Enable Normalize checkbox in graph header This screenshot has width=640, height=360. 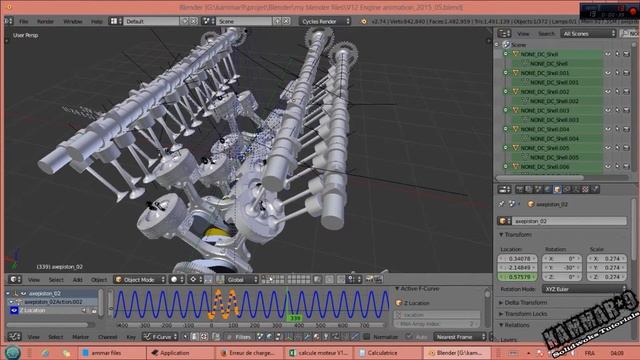point(367,336)
